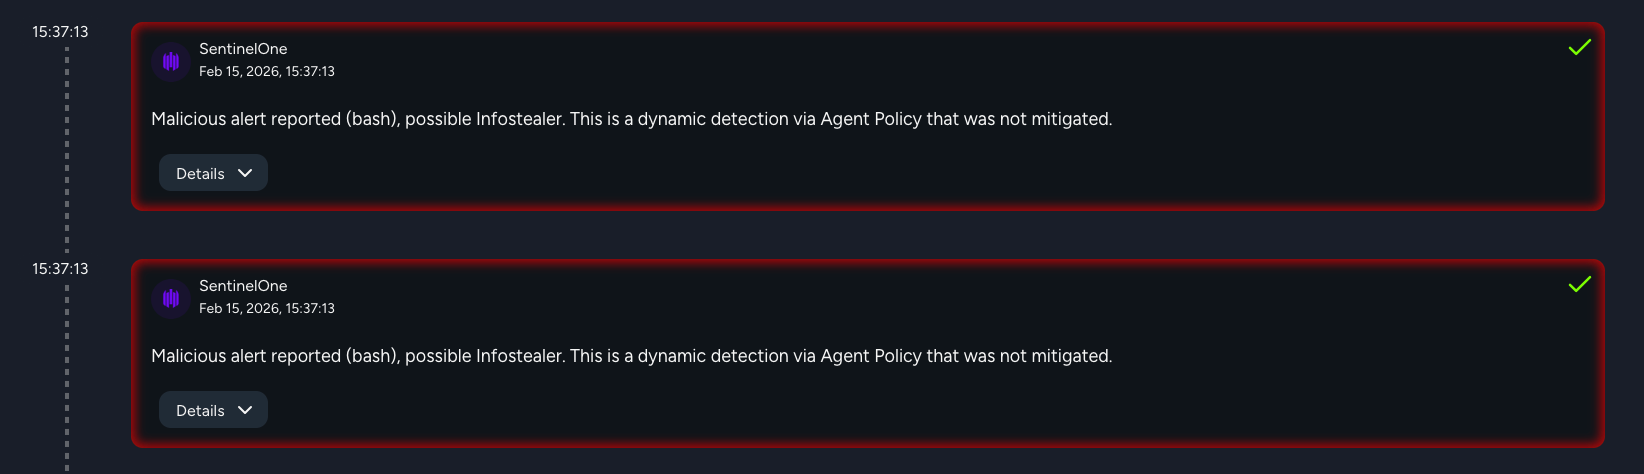Click the Infostealer alert message in the first card
This screenshot has height=474, width=1644.
[631, 119]
